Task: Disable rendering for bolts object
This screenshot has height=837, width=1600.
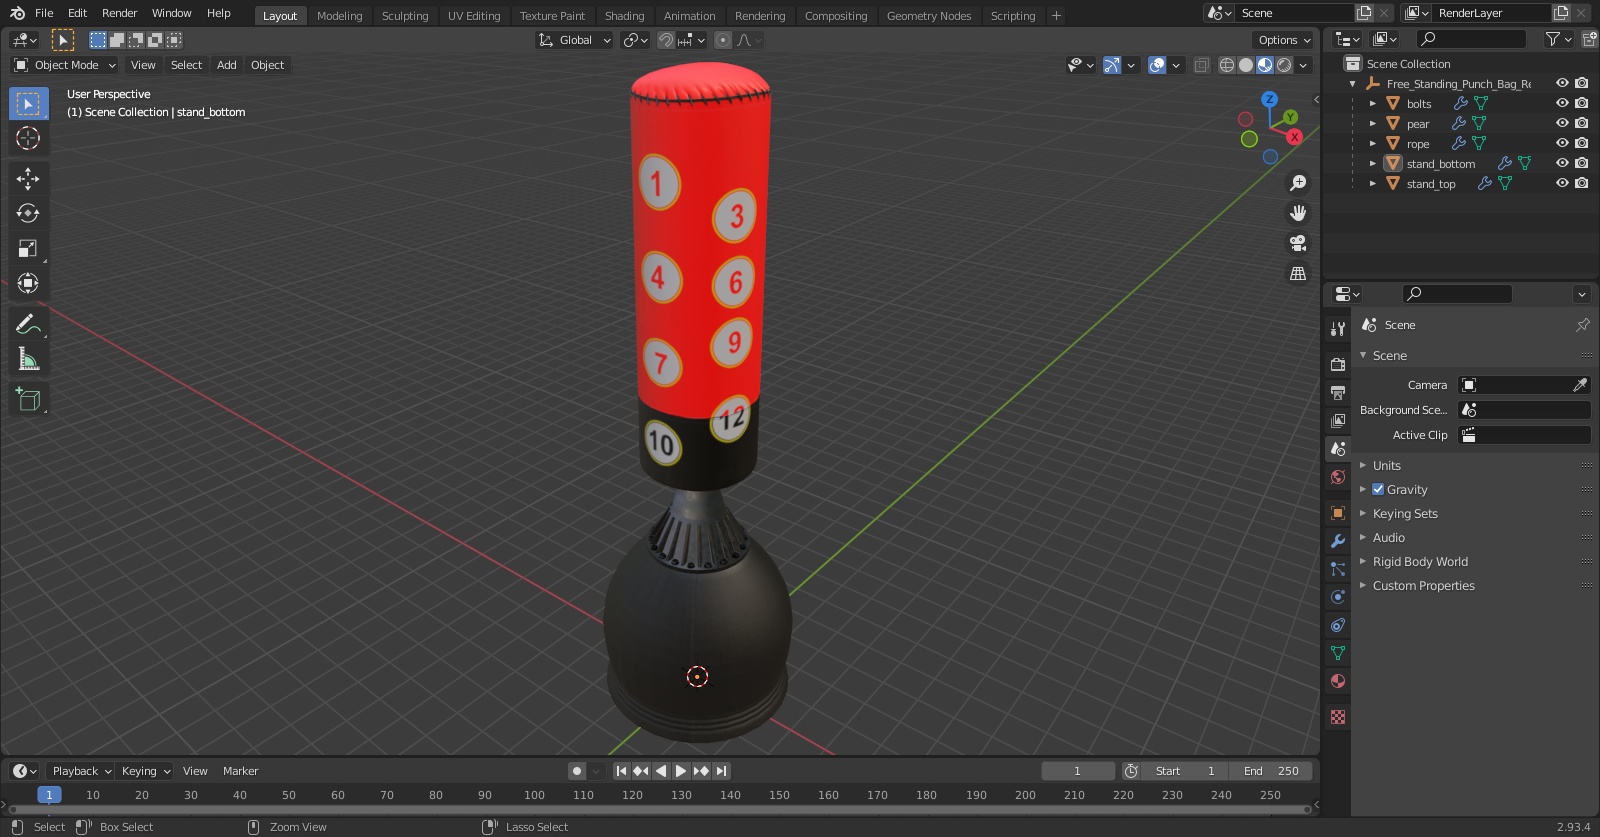Action: tap(1581, 103)
